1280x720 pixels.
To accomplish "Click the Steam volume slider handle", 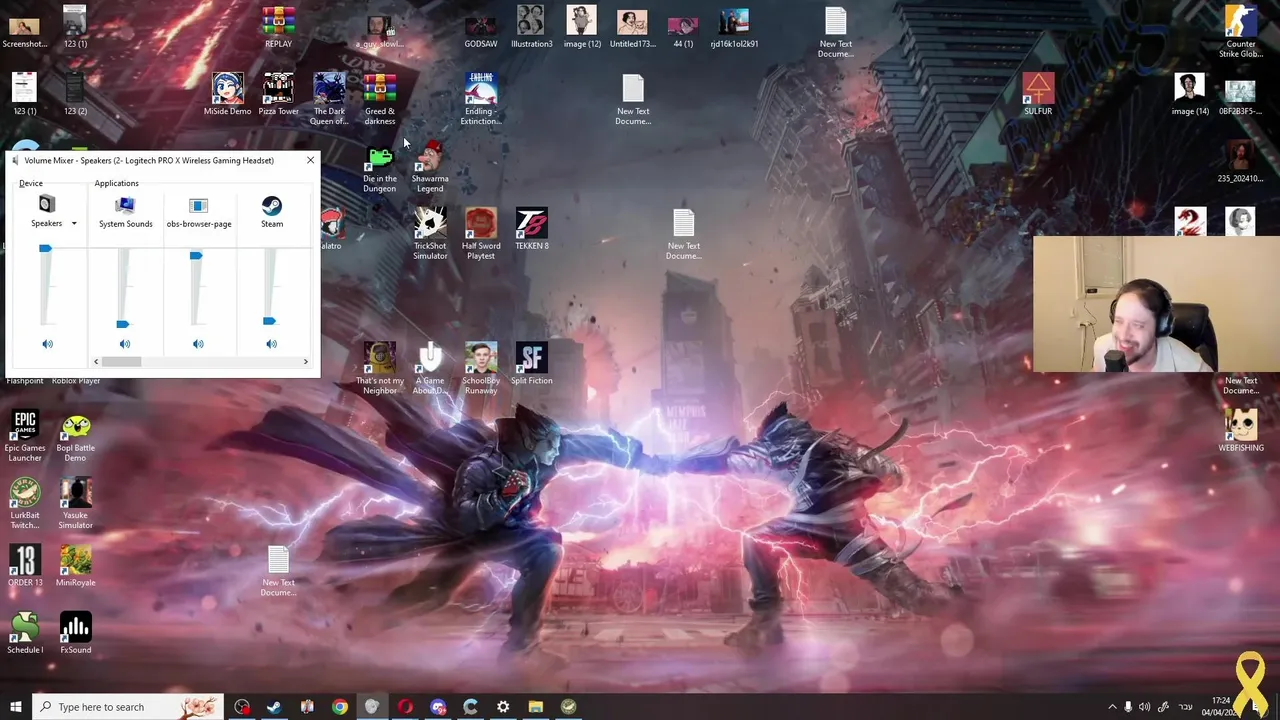I will pos(269,321).
